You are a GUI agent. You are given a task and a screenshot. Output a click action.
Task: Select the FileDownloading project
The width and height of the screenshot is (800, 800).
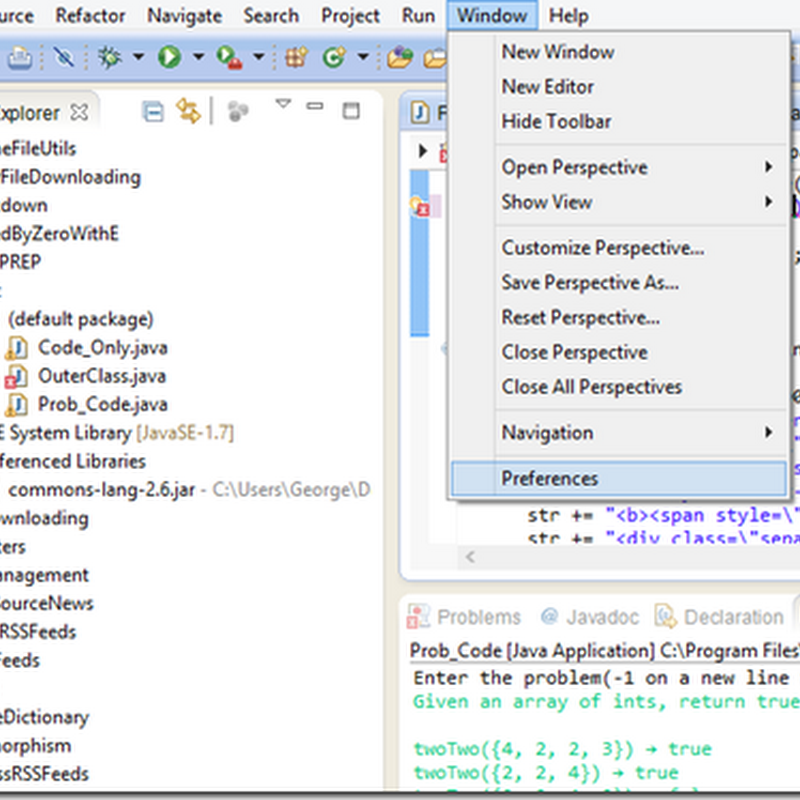click(70, 178)
